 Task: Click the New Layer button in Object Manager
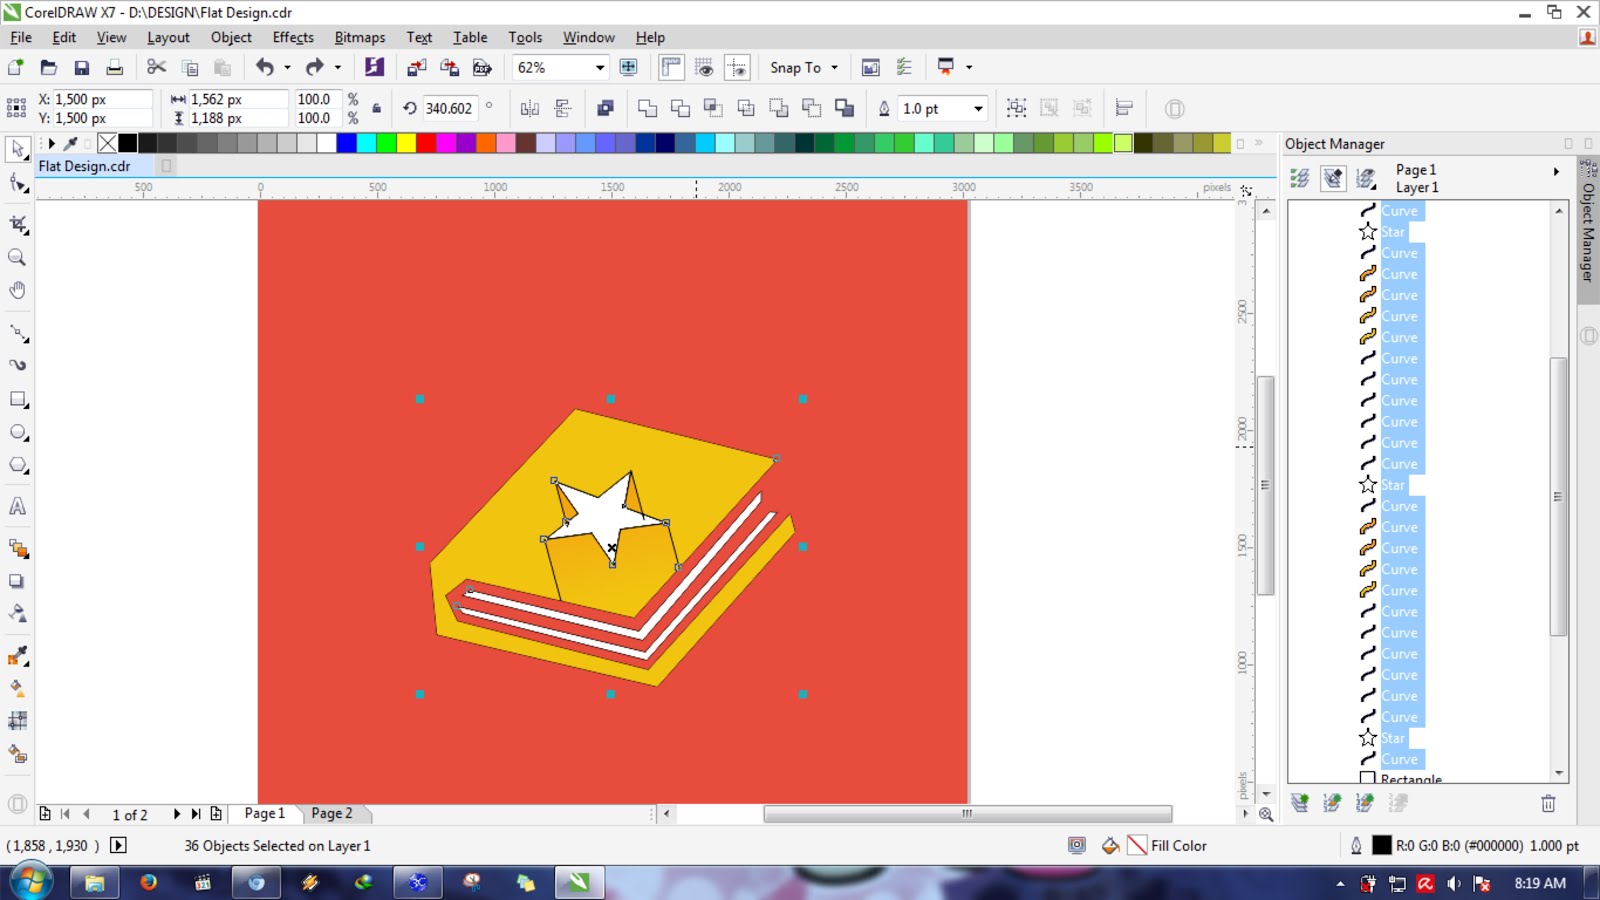[1300, 803]
